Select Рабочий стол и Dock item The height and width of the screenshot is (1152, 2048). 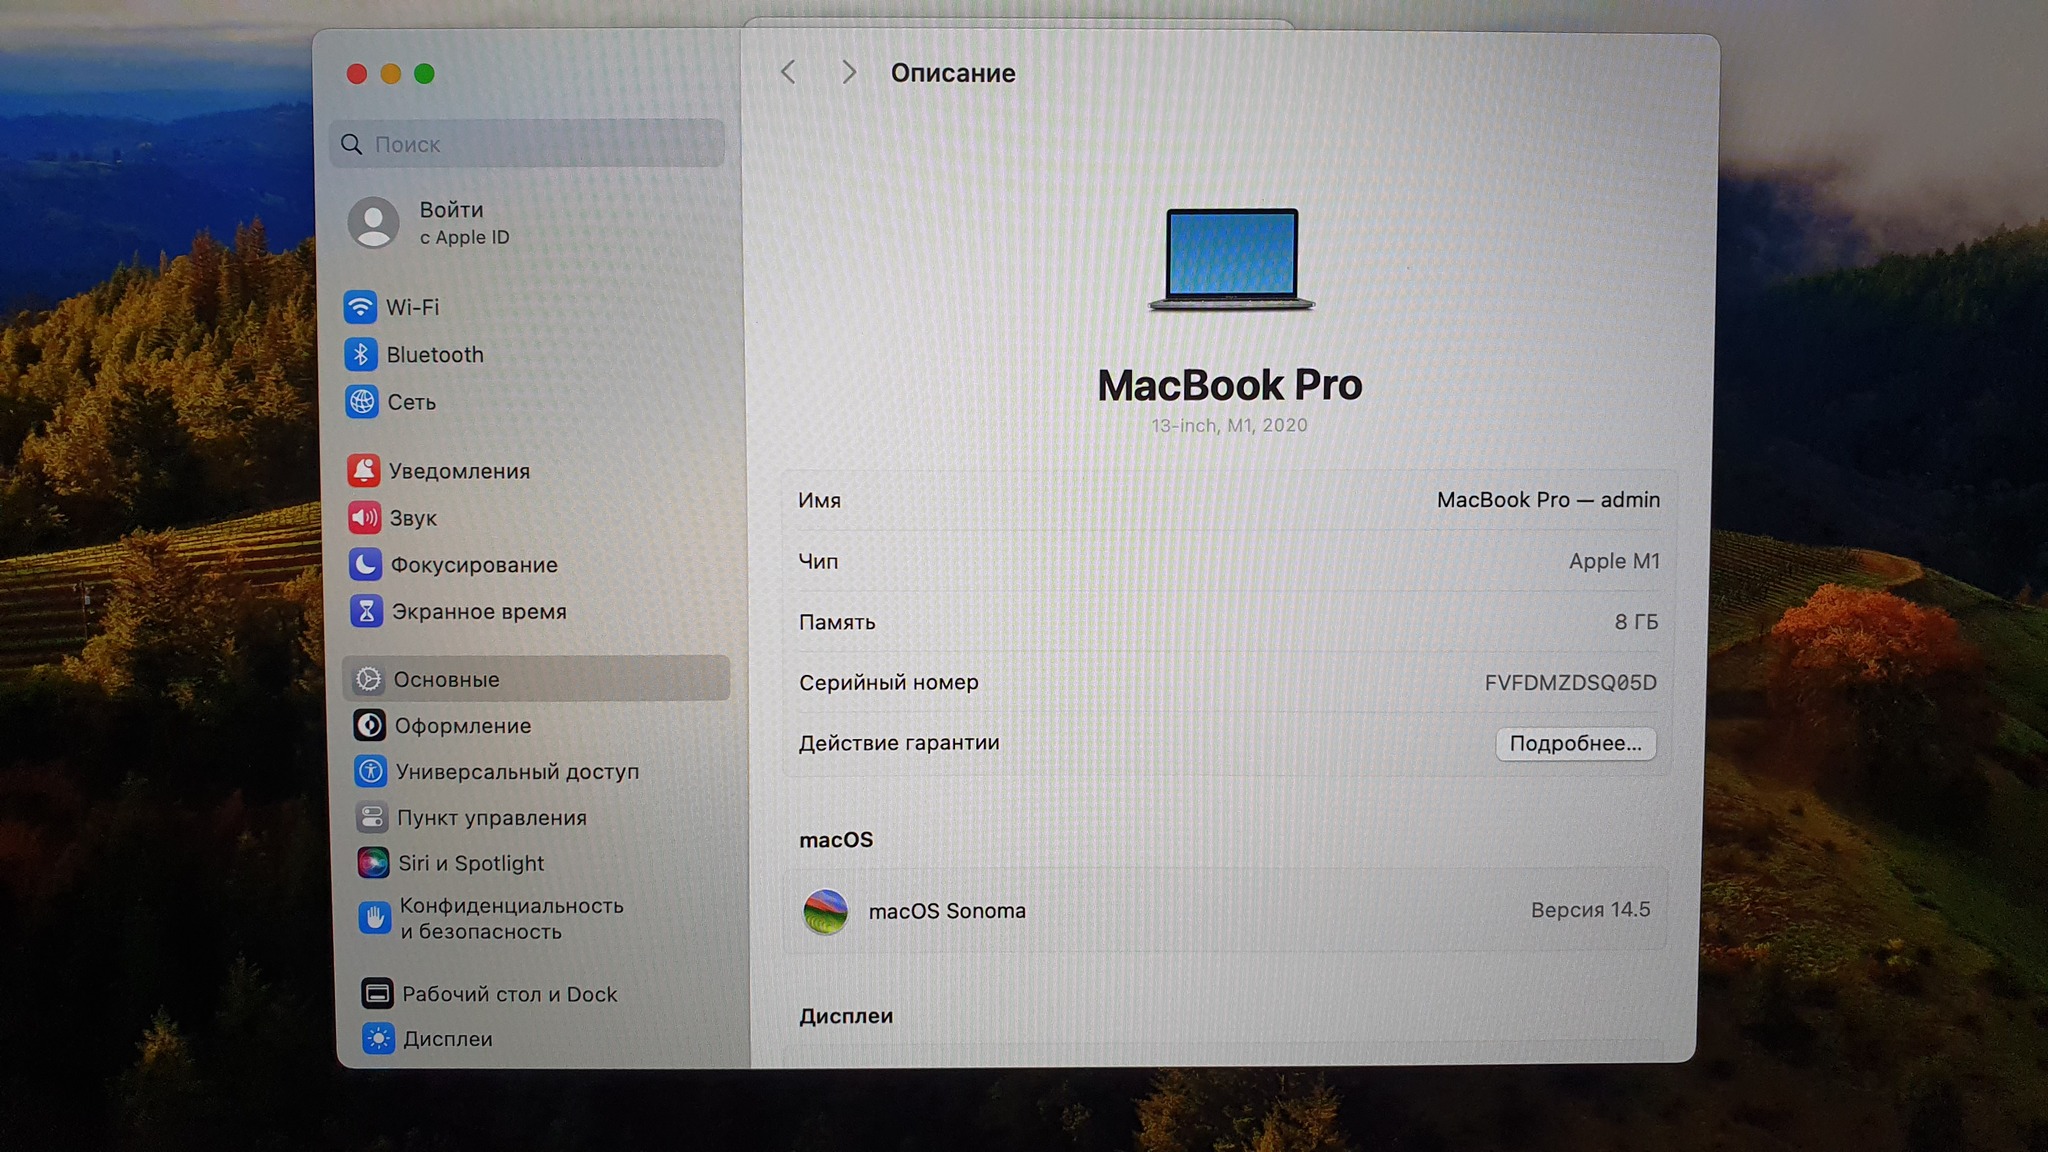(x=509, y=994)
